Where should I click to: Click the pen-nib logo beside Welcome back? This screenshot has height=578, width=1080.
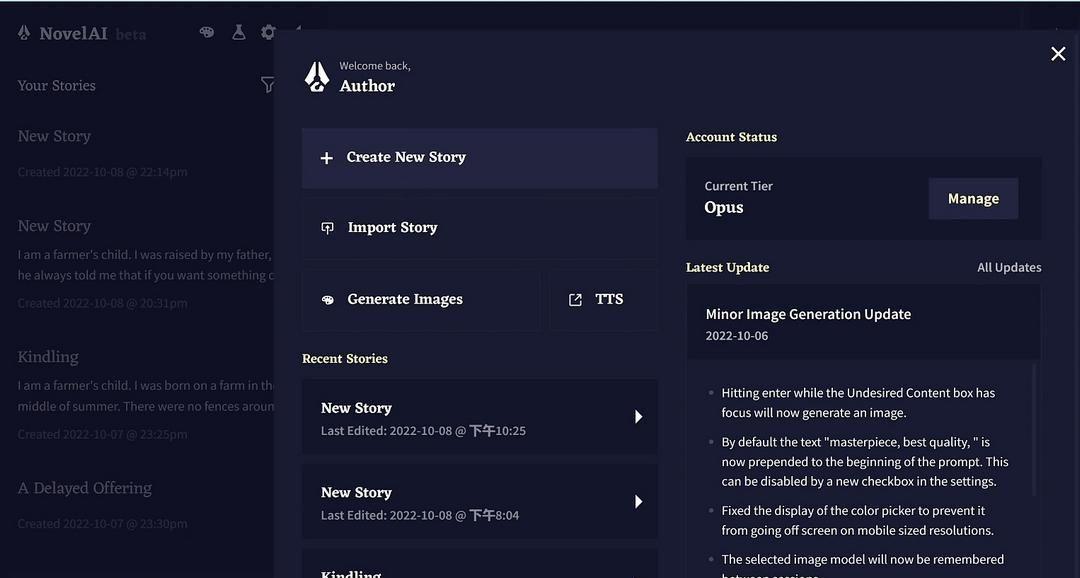point(317,76)
